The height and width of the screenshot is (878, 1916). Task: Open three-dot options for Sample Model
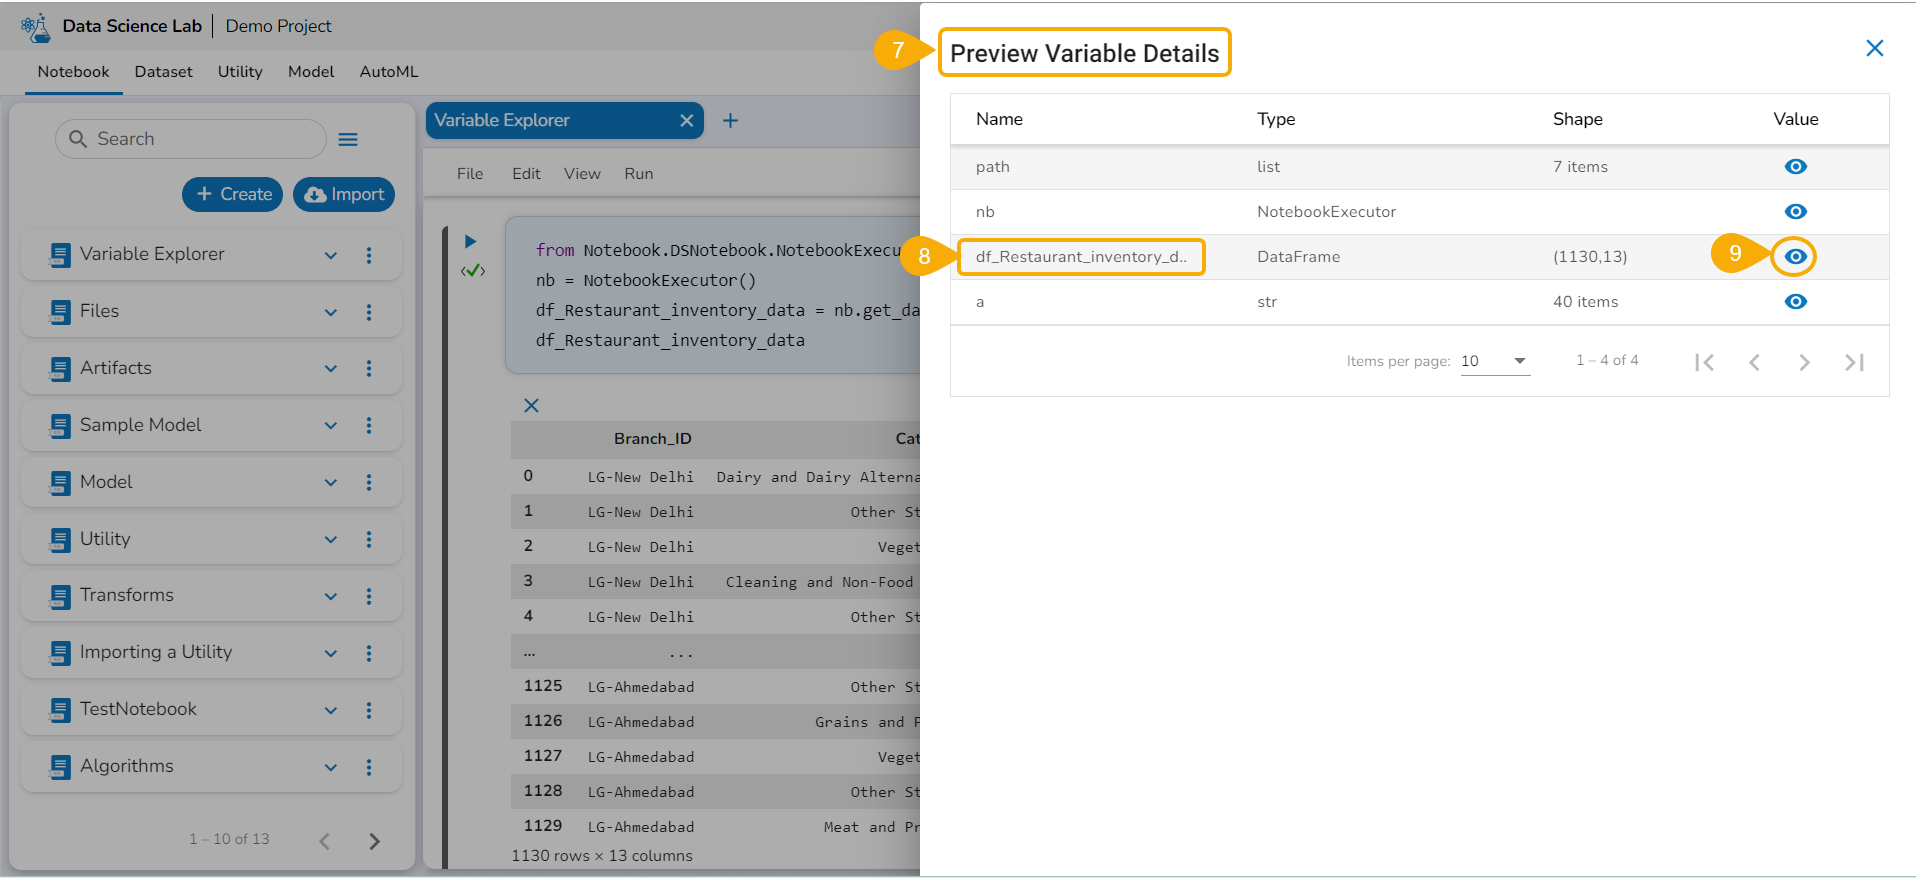pyautogui.click(x=369, y=426)
